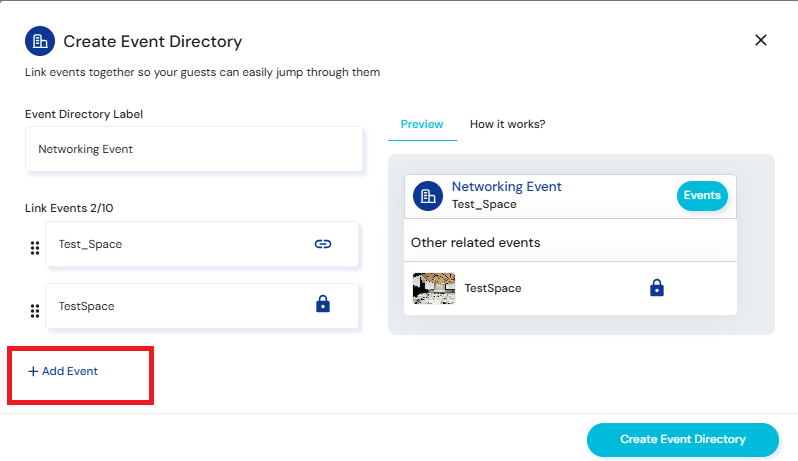The height and width of the screenshot is (461, 798).
Task: Grab the drag handle beside Test_Space
Action: (x=35, y=248)
